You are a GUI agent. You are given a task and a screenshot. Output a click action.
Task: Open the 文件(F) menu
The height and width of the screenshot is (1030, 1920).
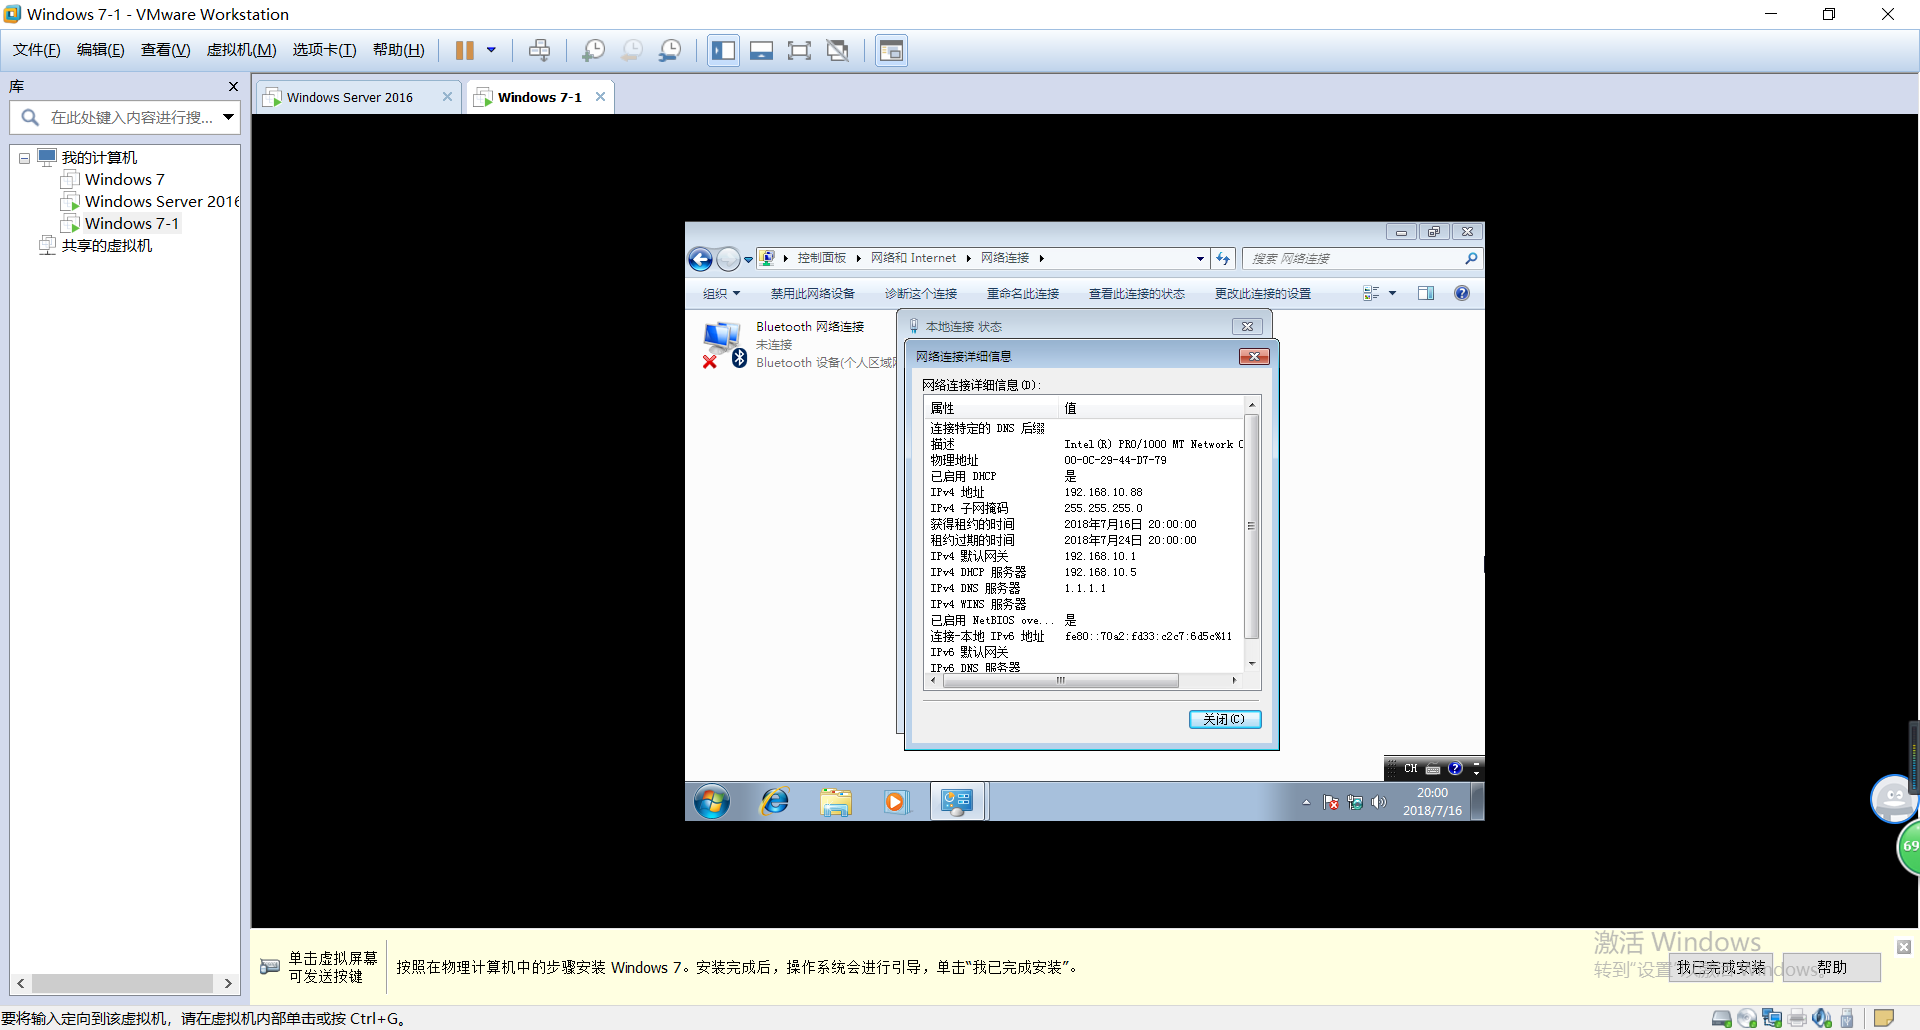(37, 50)
